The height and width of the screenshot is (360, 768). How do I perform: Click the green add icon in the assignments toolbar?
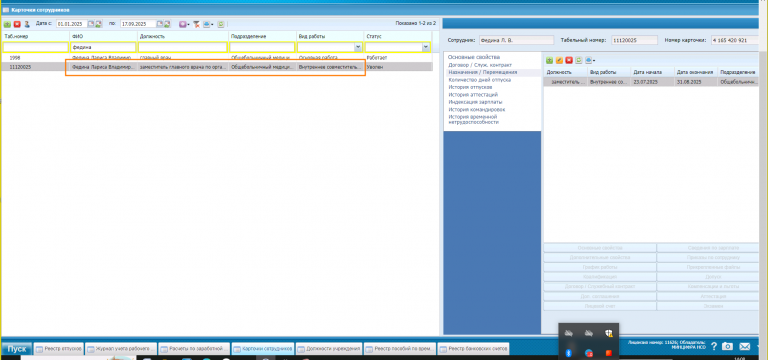[550, 60]
